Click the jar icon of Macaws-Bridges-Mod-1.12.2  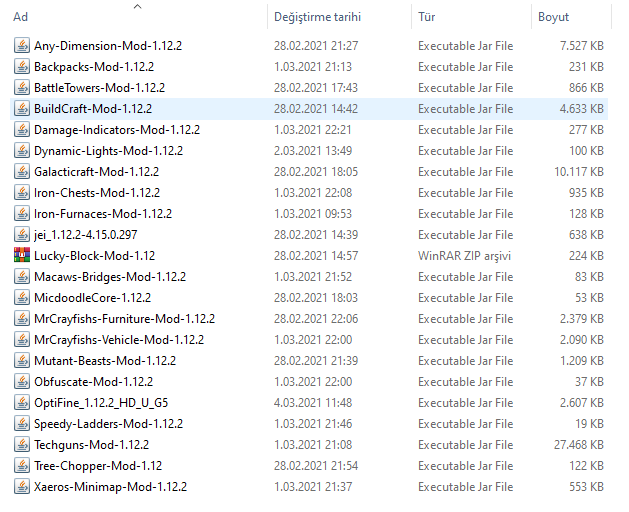(x=22, y=276)
